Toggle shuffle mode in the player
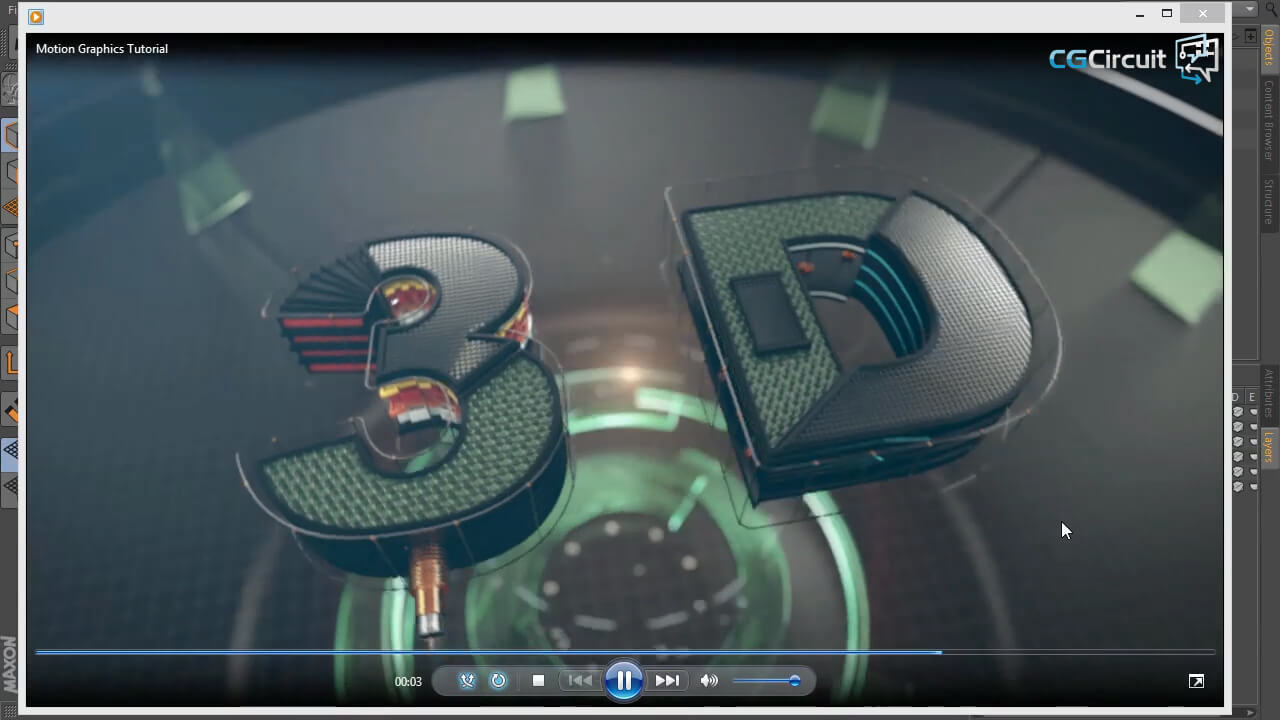The width and height of the screenshot is (1280, 720). click(467, 681)
